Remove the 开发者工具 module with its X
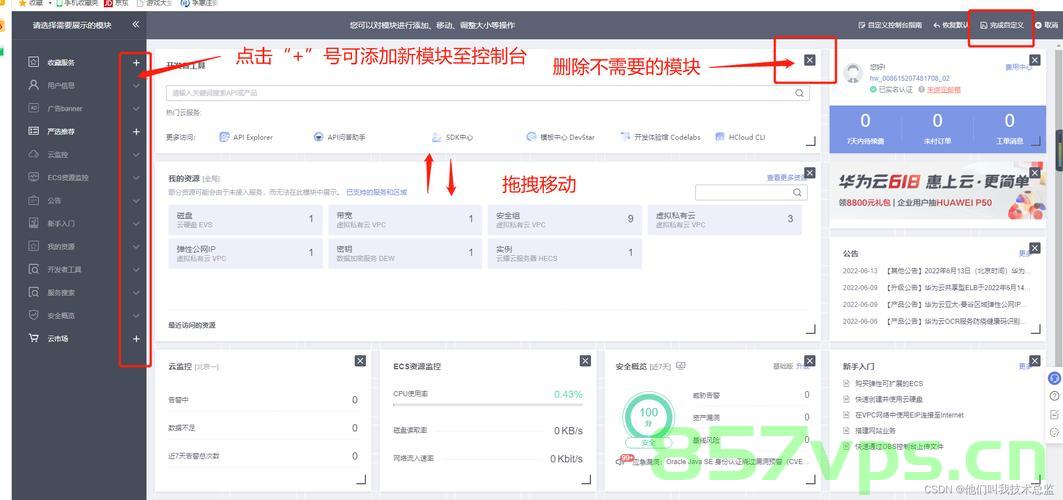The width and height of the screenshot is (1063, 500). point(809,60)
